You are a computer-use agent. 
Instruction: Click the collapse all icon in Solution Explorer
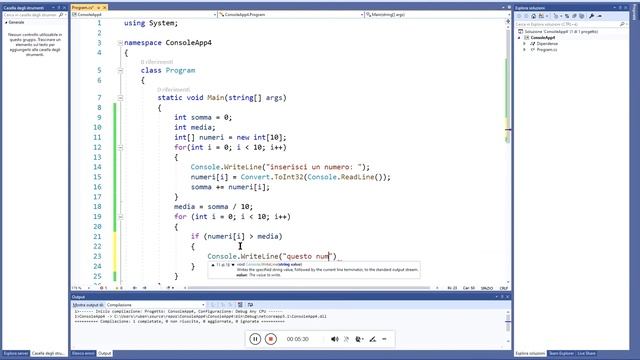click(574, 16)
